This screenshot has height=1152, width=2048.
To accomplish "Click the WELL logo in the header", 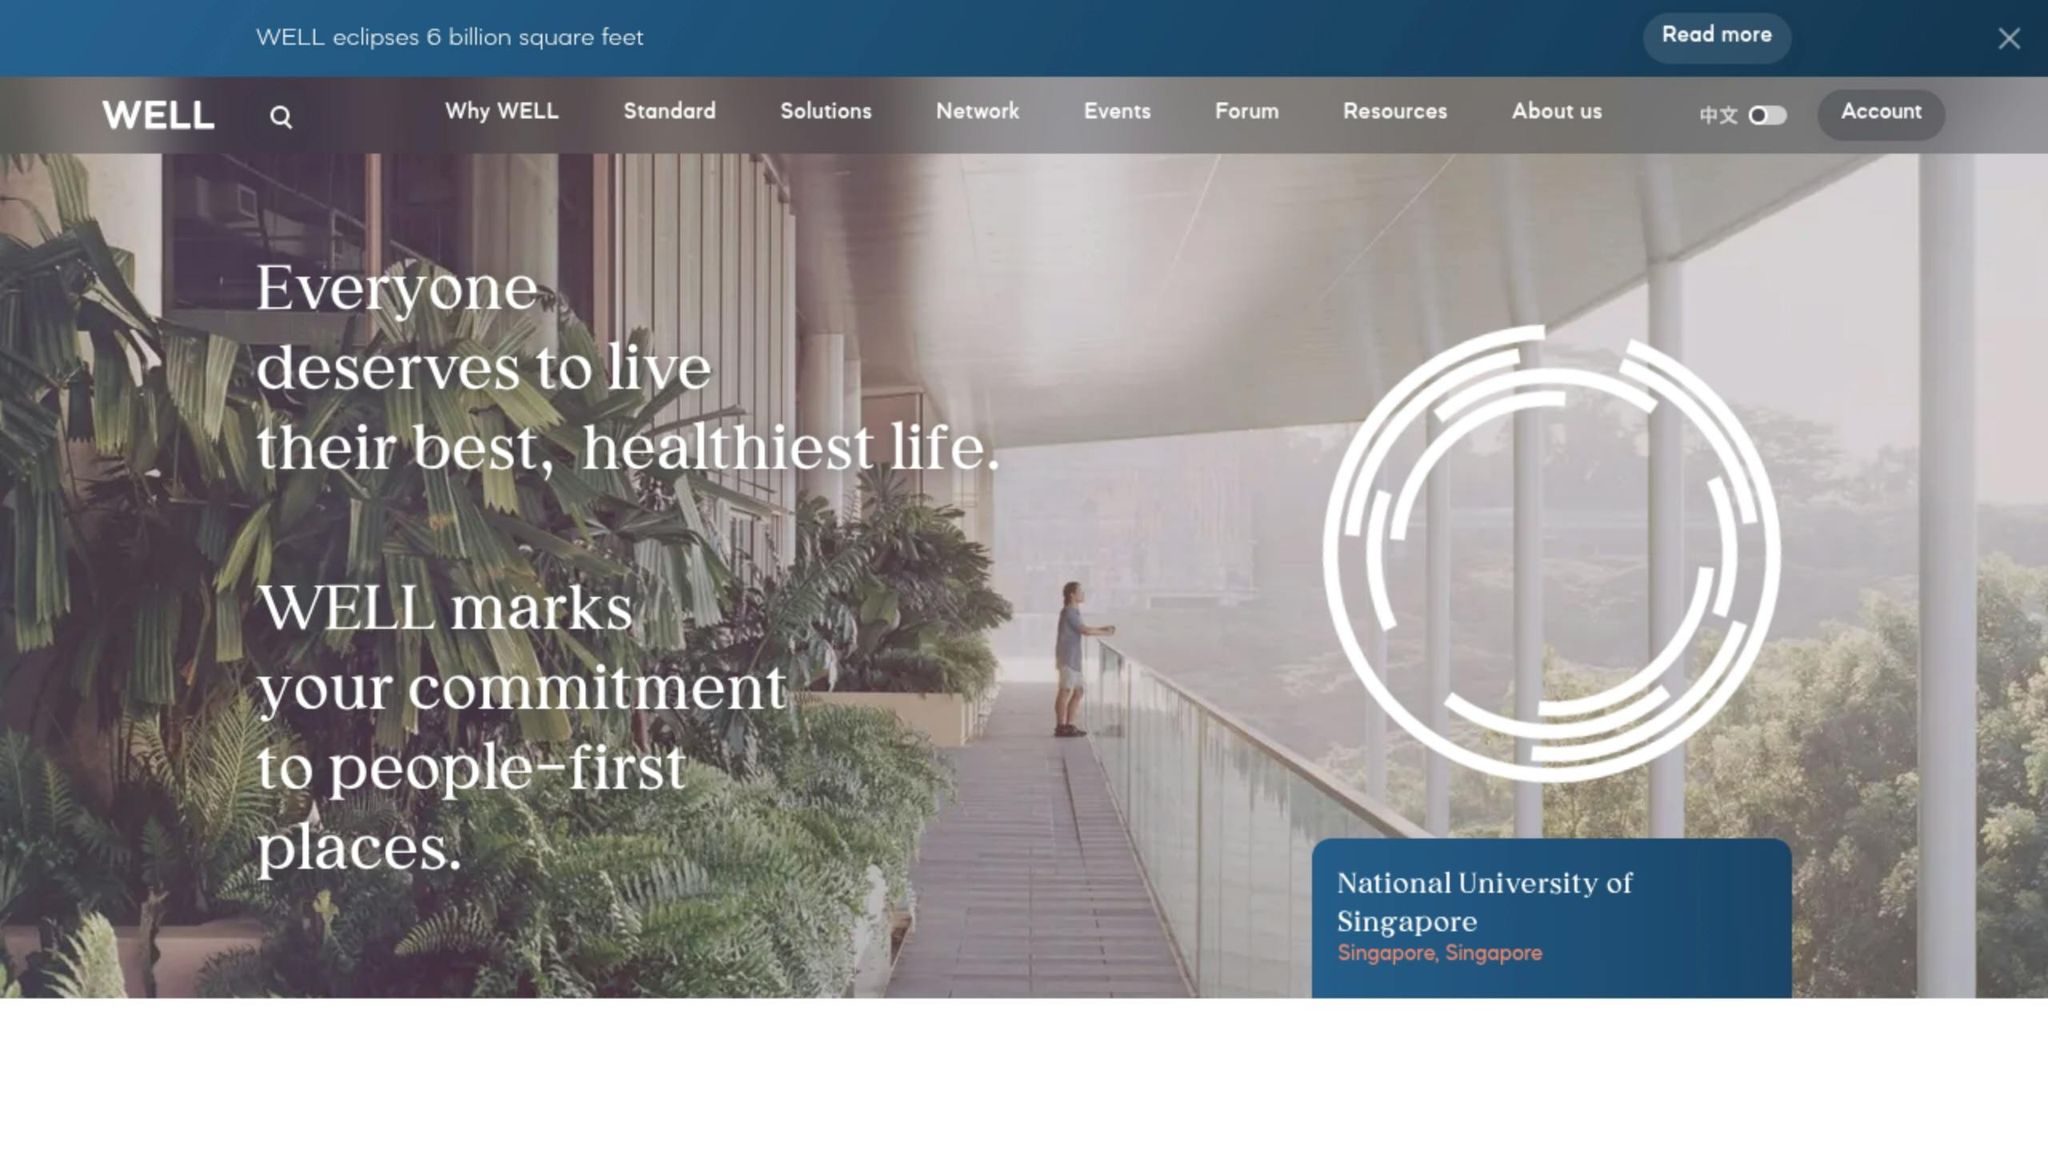I will 158,115.
